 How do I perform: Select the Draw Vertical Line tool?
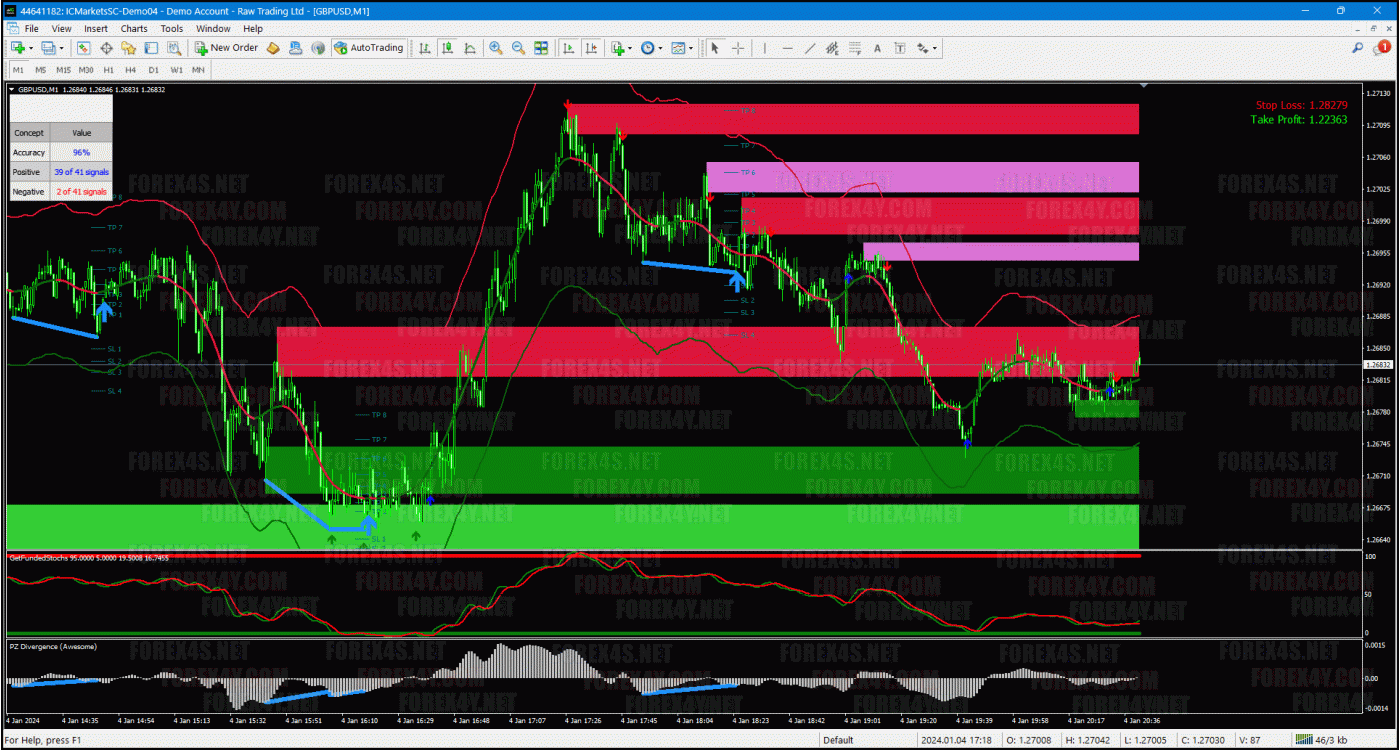coord(765,47)
